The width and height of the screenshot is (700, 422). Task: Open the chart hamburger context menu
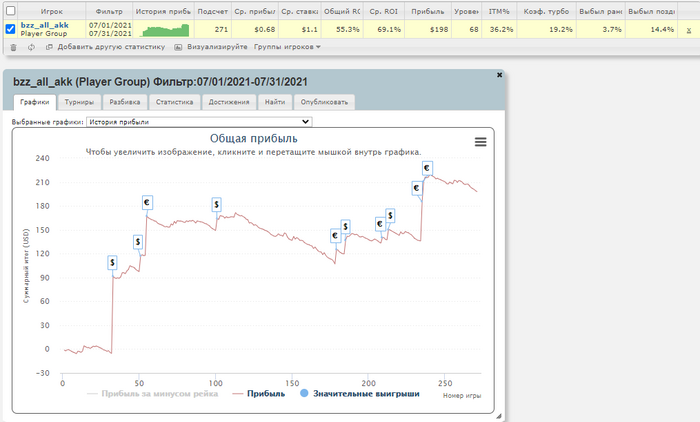pos(480,142)
